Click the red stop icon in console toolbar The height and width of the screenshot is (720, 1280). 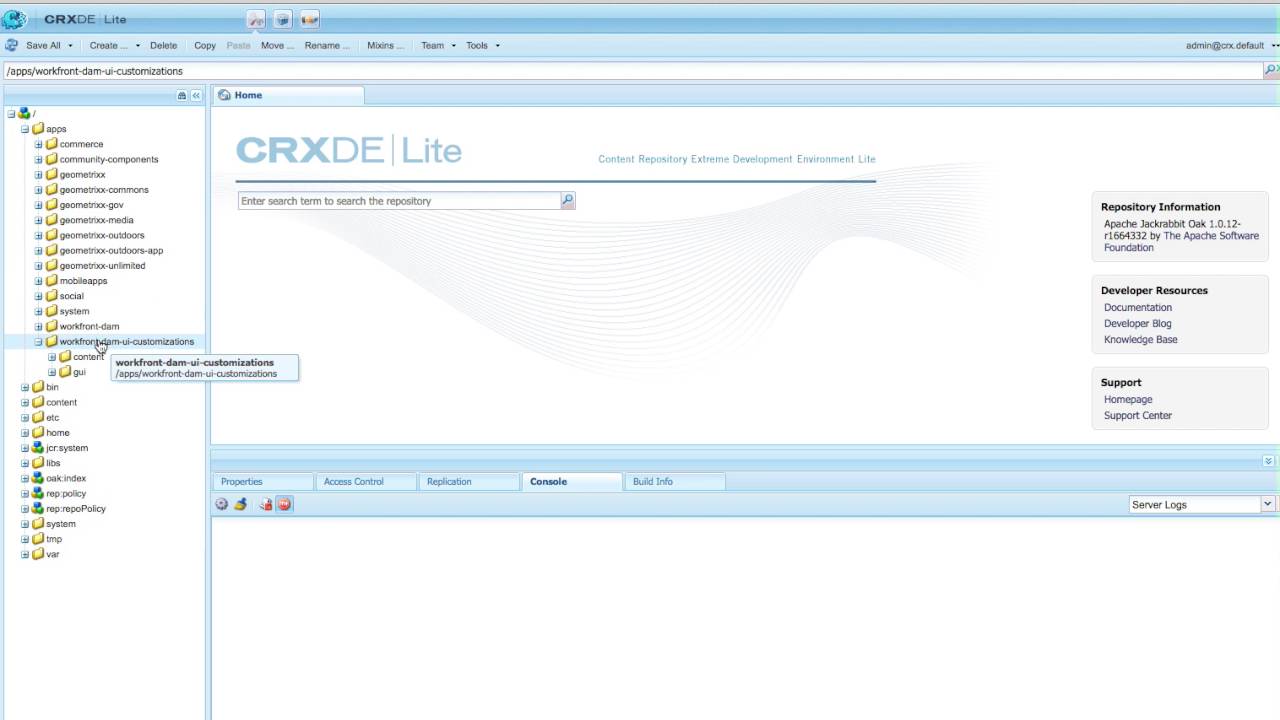pos(284,504)
